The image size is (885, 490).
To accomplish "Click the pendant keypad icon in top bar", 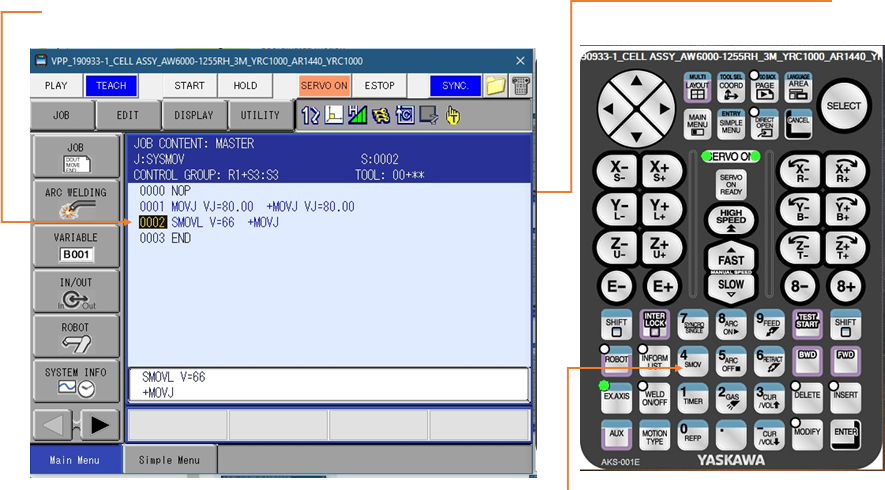I will [520, 86].
